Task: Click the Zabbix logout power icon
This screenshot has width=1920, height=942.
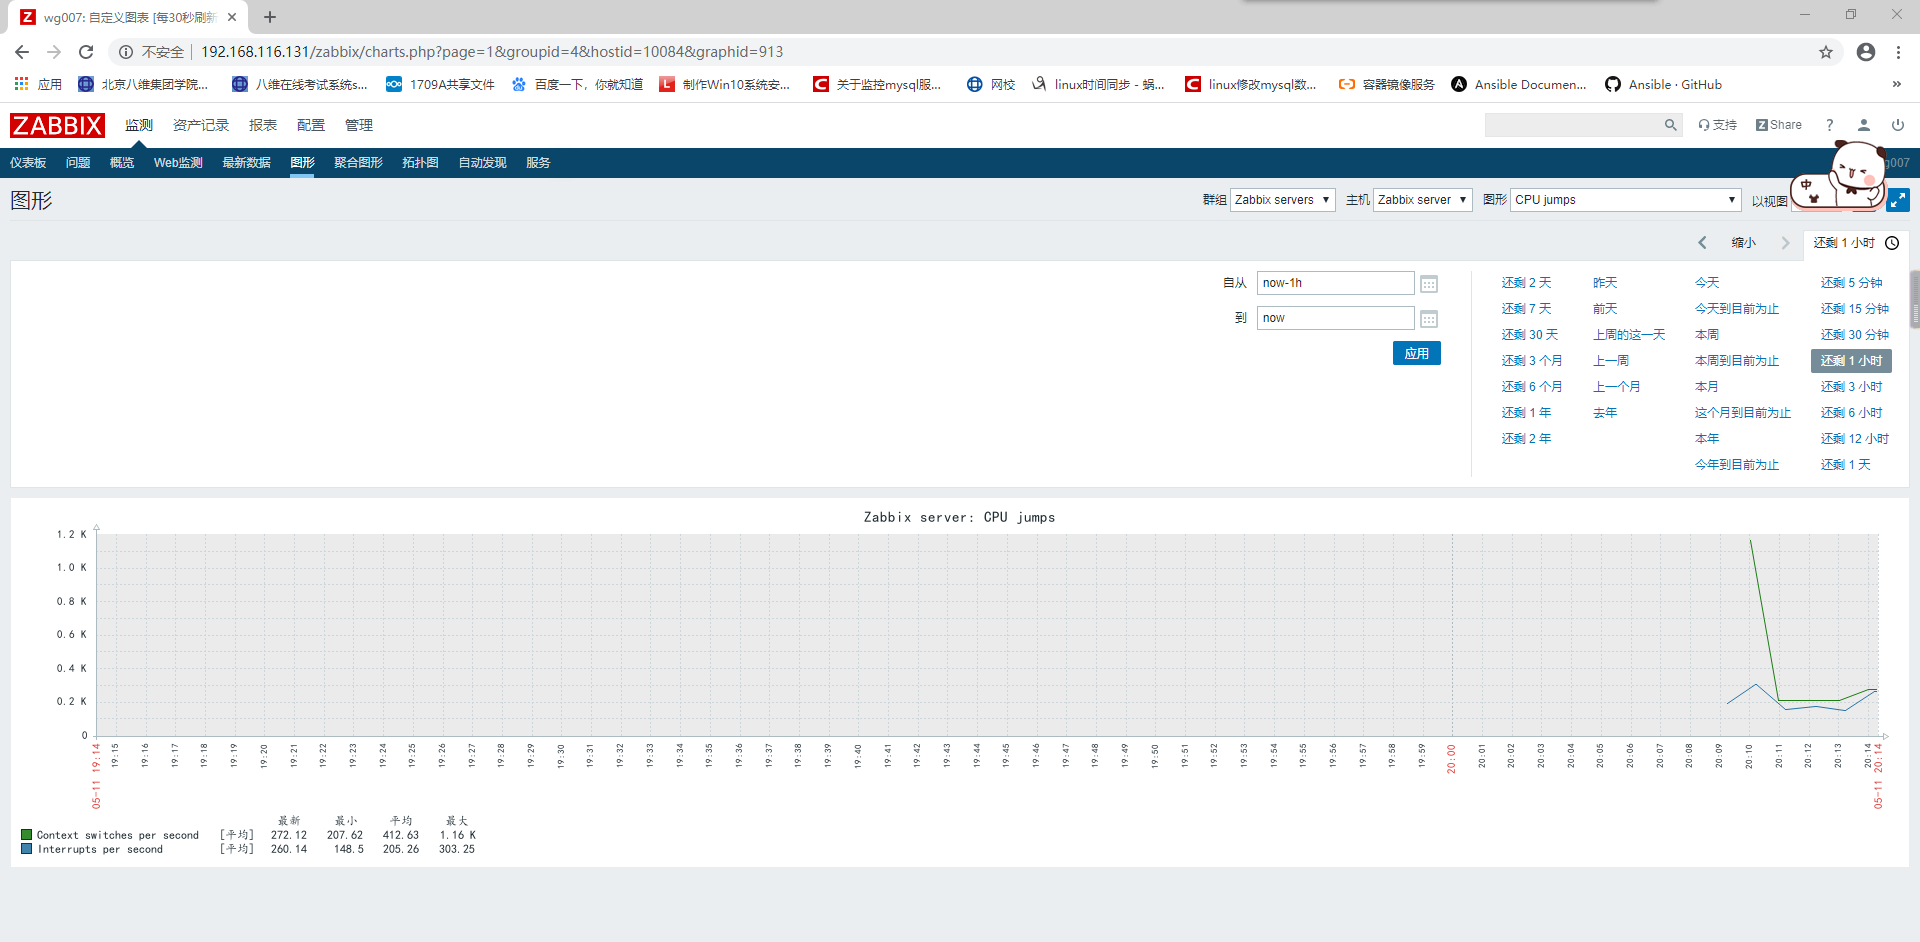Action: pos(1898,125)
